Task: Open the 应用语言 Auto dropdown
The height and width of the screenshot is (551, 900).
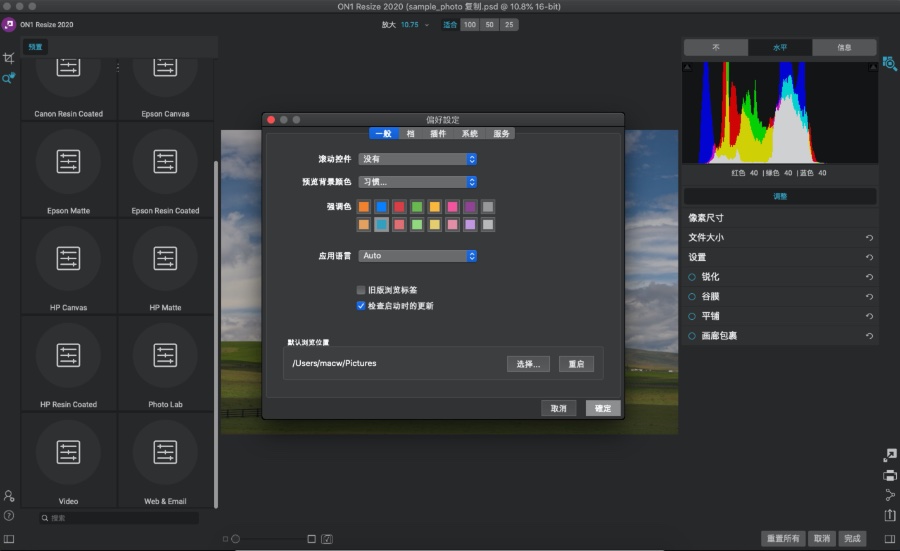Action: (x=418, y=255)
